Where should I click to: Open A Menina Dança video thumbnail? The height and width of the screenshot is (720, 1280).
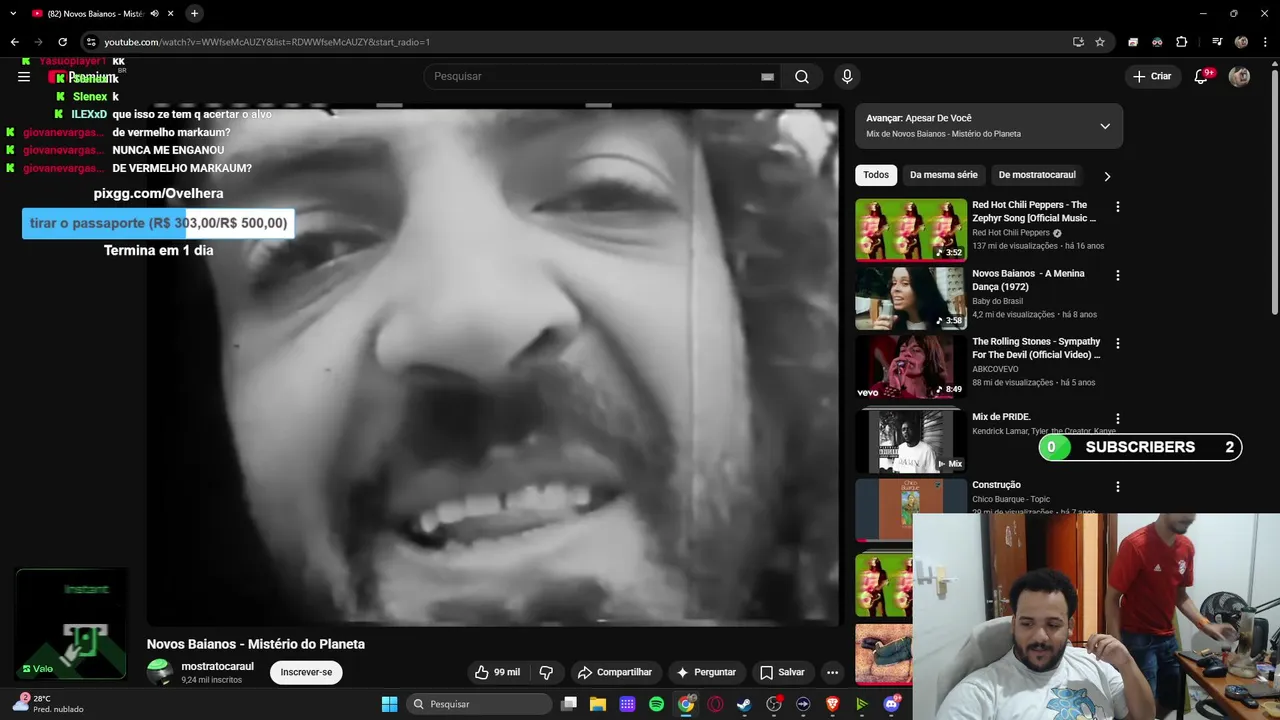click(x=911, y=298)
